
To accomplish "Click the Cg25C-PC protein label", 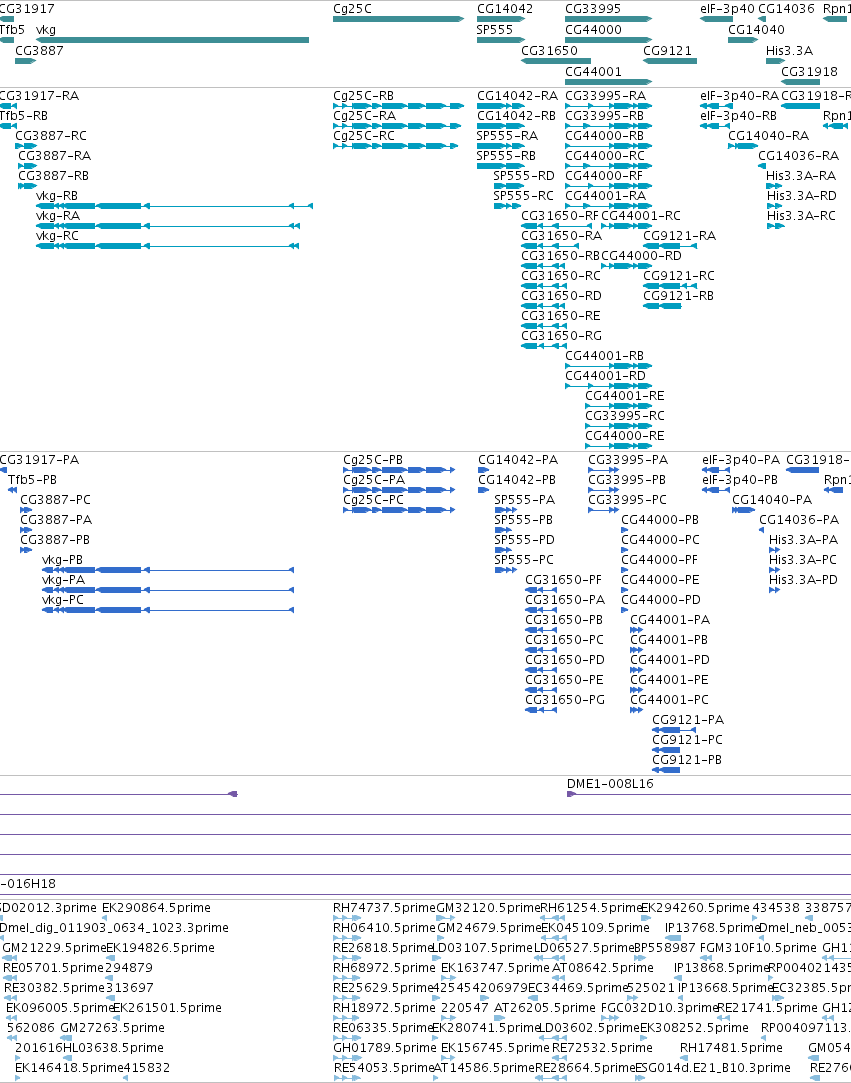I will click(x=374, y=499).
